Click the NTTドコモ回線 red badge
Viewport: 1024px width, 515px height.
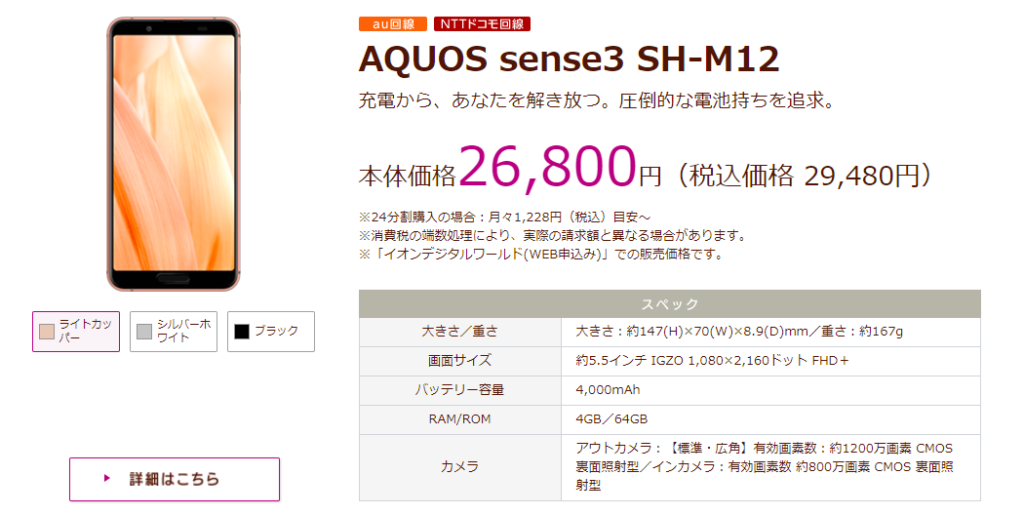tap(482, 24)
